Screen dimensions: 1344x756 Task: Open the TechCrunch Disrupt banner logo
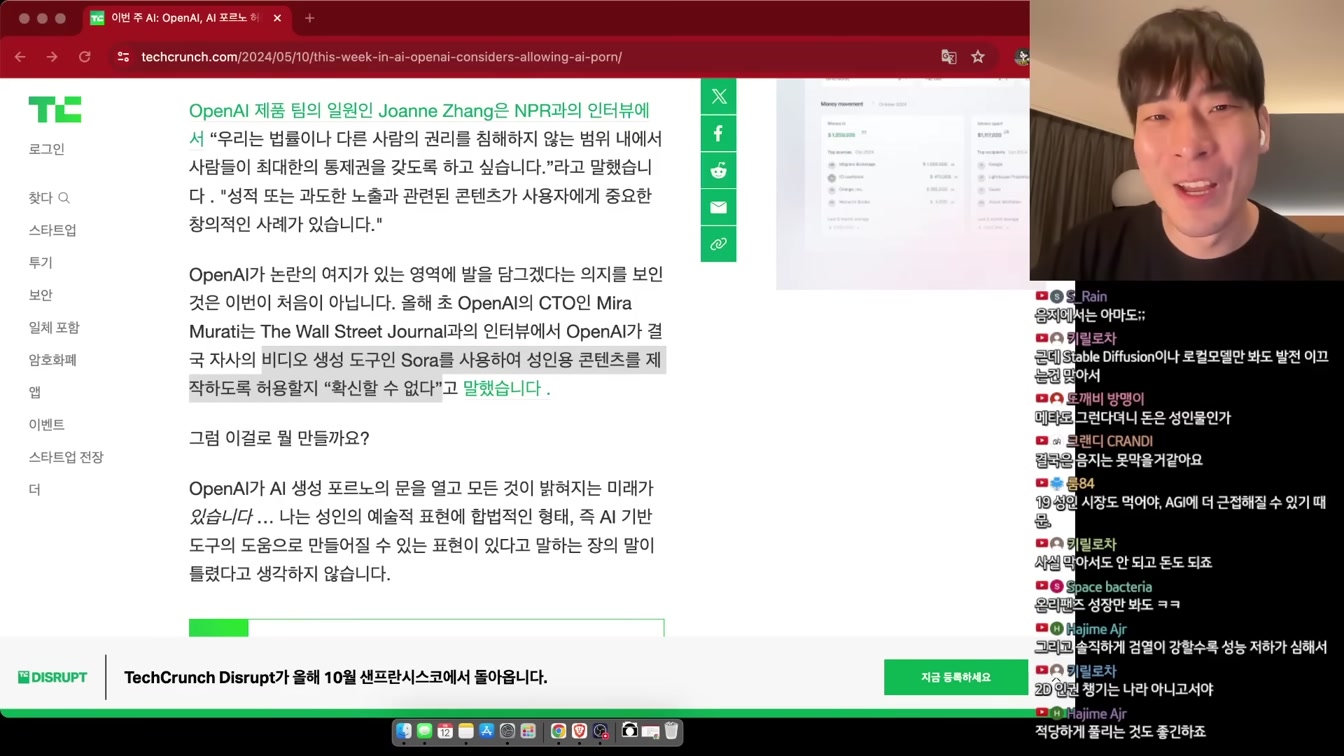coord(53,677)
